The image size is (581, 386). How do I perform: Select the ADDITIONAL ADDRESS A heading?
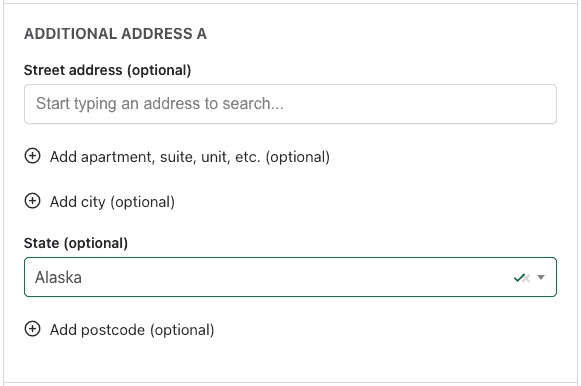(115, 34)
